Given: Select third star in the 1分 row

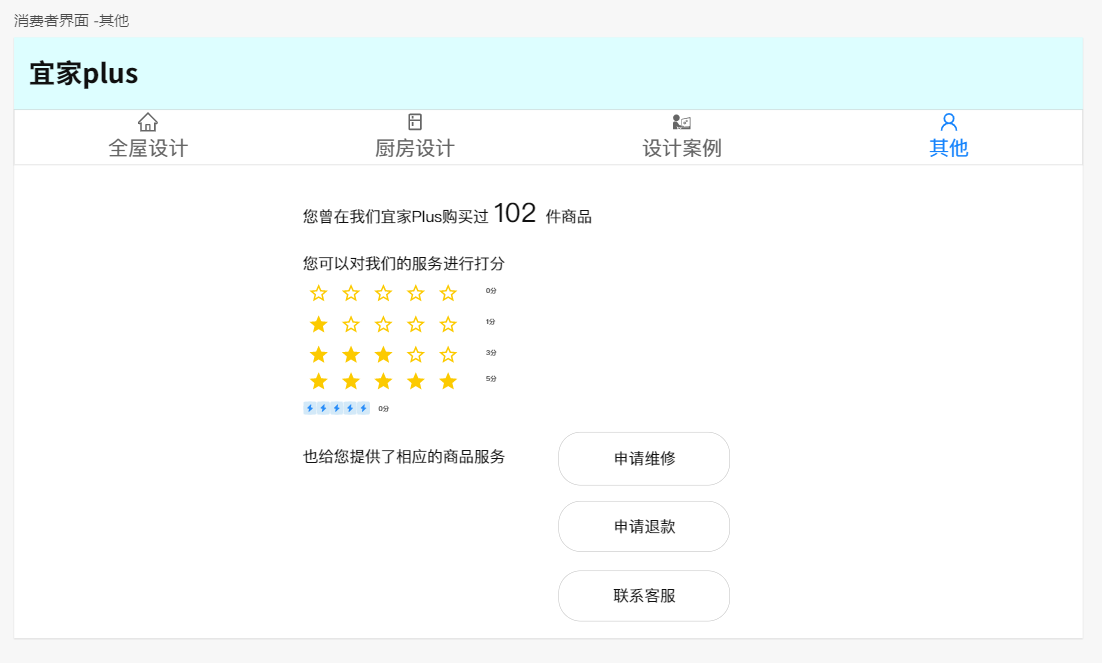Looking at the screenshot, I should click(383, 324).
